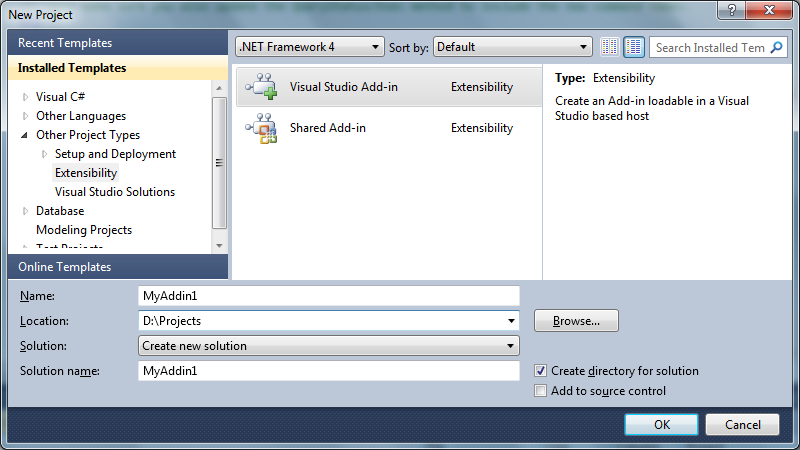
Task: Click the OK button
Action: (x=661, y=424)
